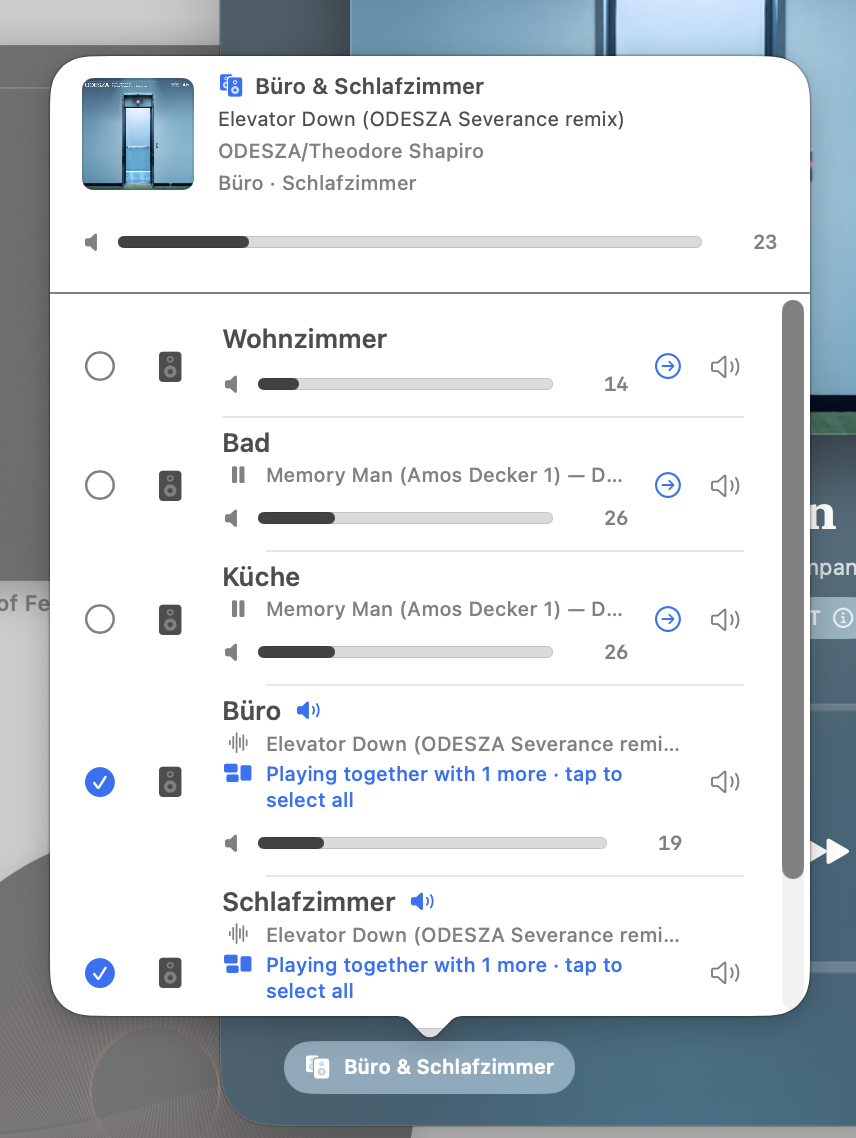Adjust the Büro volume slider

pyautogui.click(x=432, y=843)
